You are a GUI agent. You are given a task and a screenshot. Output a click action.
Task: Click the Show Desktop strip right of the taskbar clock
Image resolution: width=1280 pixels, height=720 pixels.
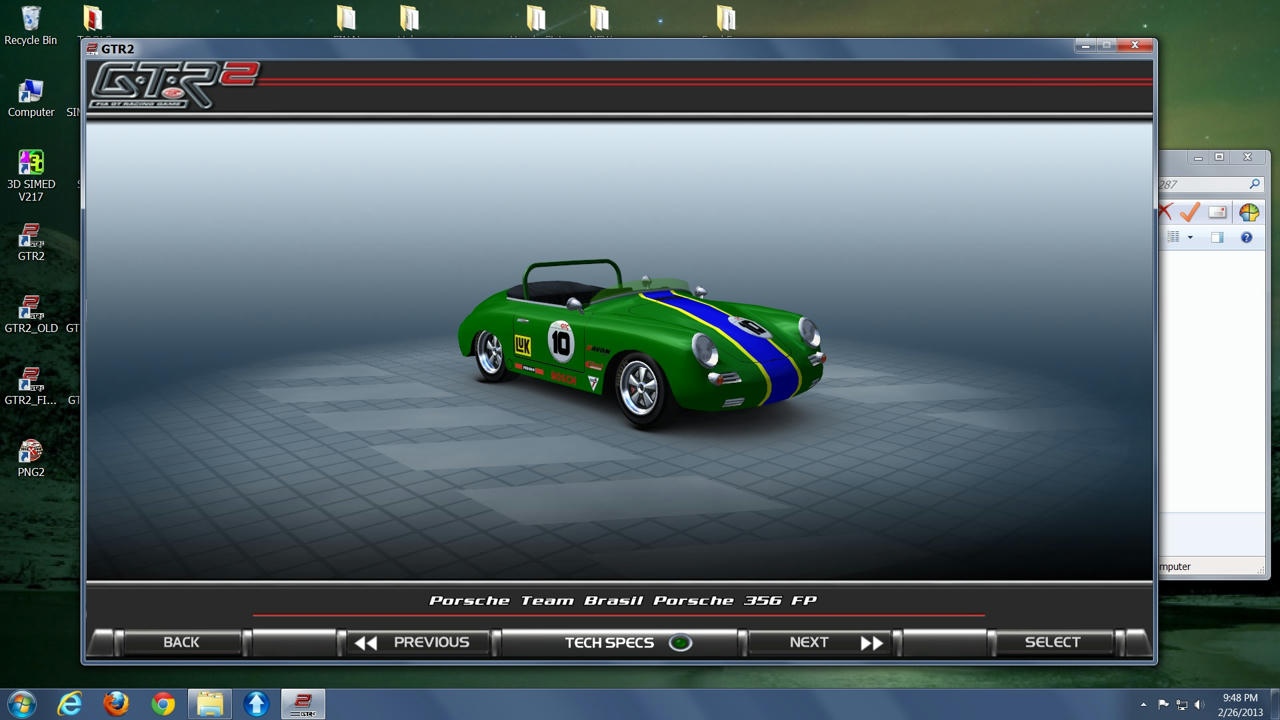coord(1274,704)
